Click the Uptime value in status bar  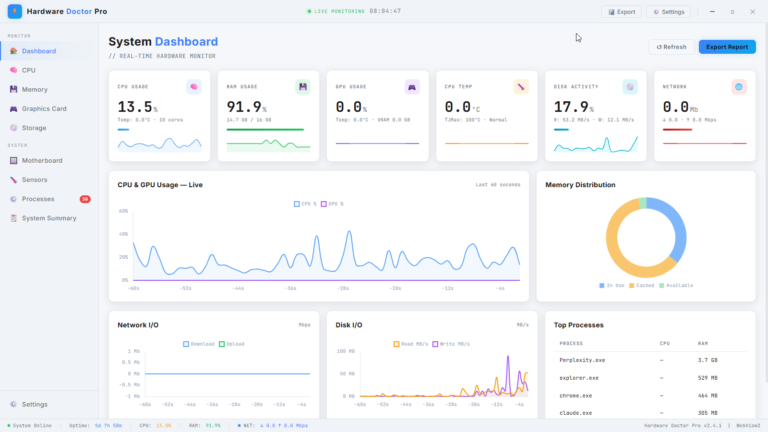108,426
